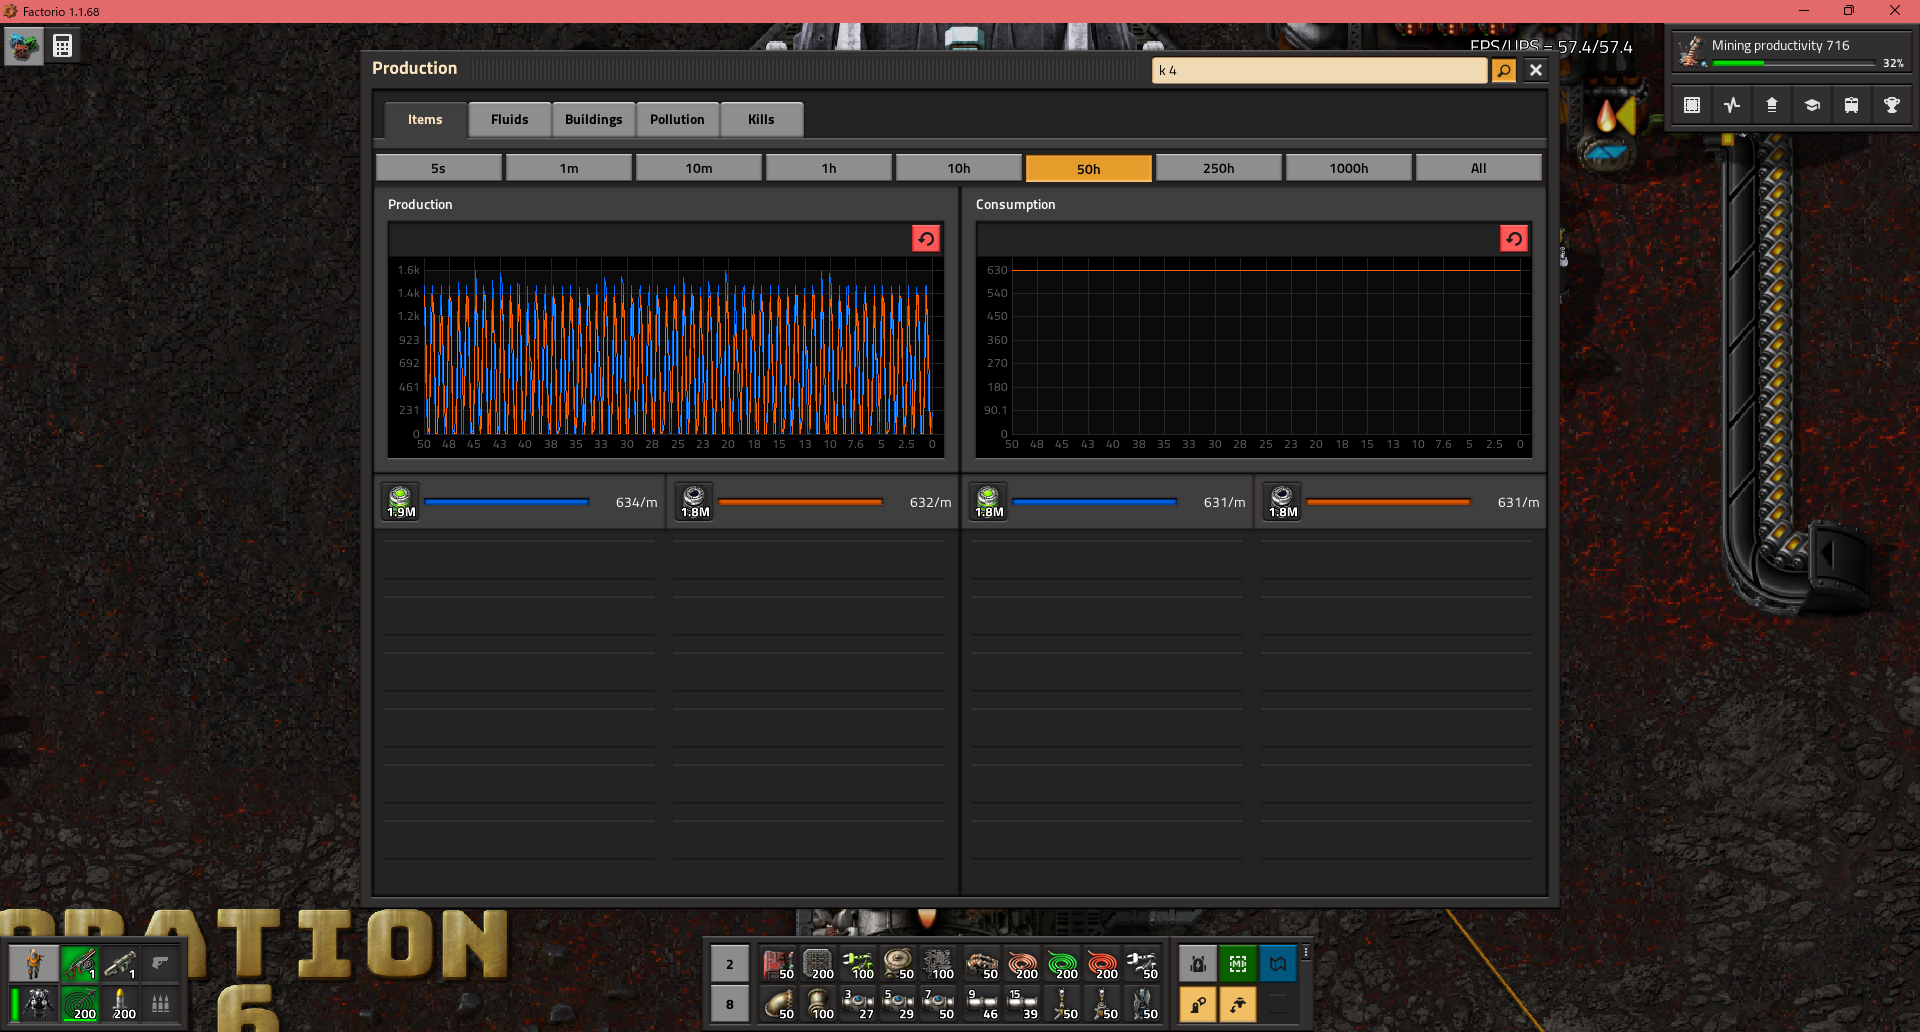Open shortcut bar options three-dot menu
Screen dimensions: 1920x1032
(1306, 953)
